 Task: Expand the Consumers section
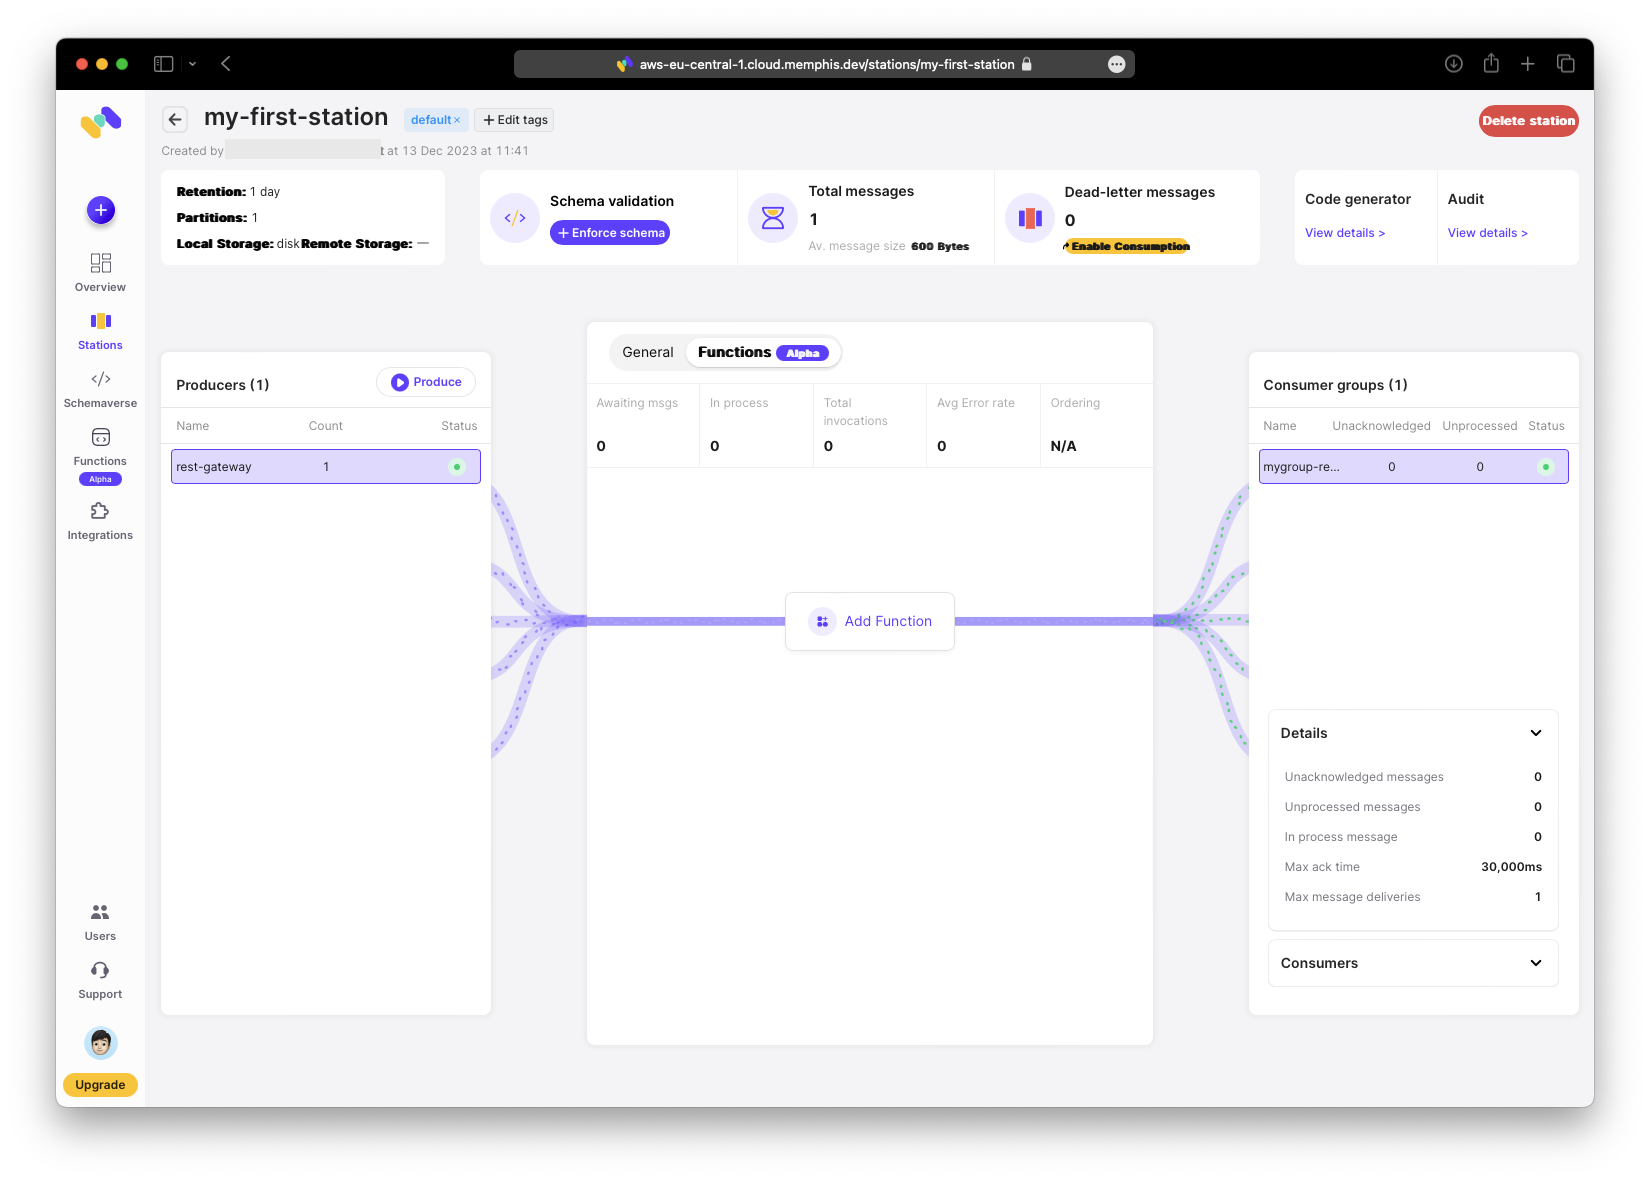point(1535,963)
